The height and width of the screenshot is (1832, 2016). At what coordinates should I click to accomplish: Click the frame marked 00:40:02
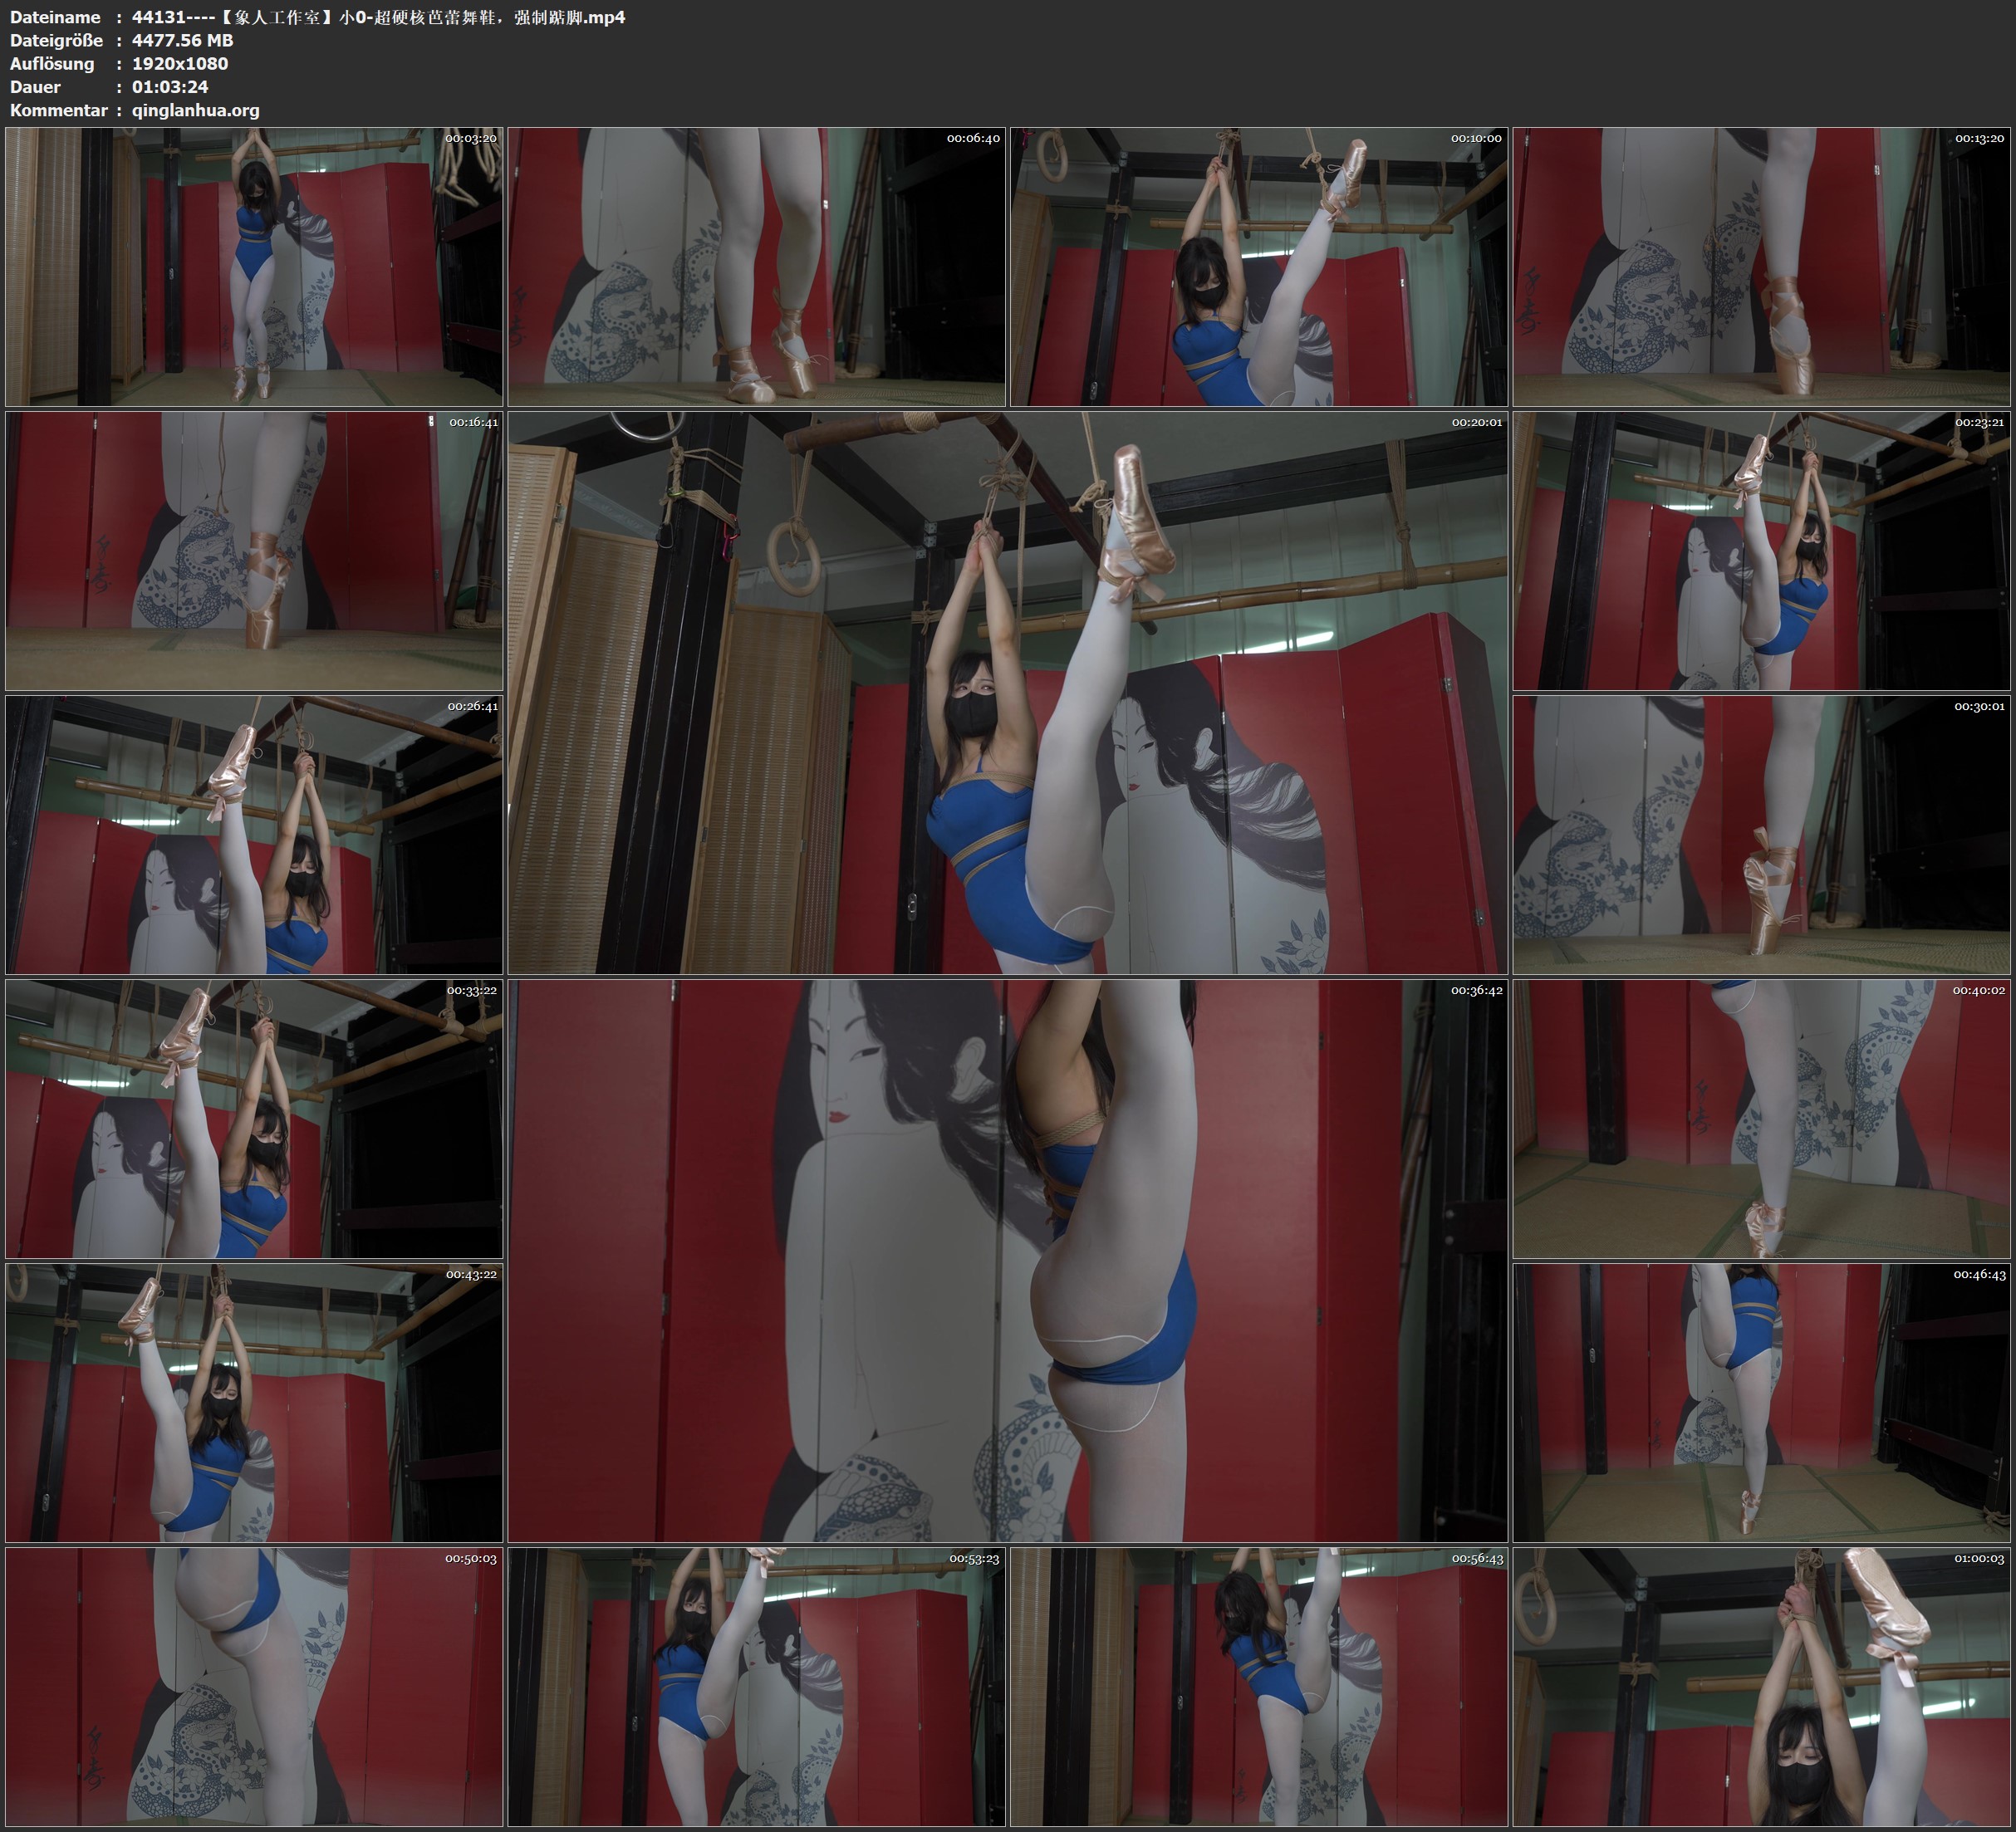coord(1762,1118)
